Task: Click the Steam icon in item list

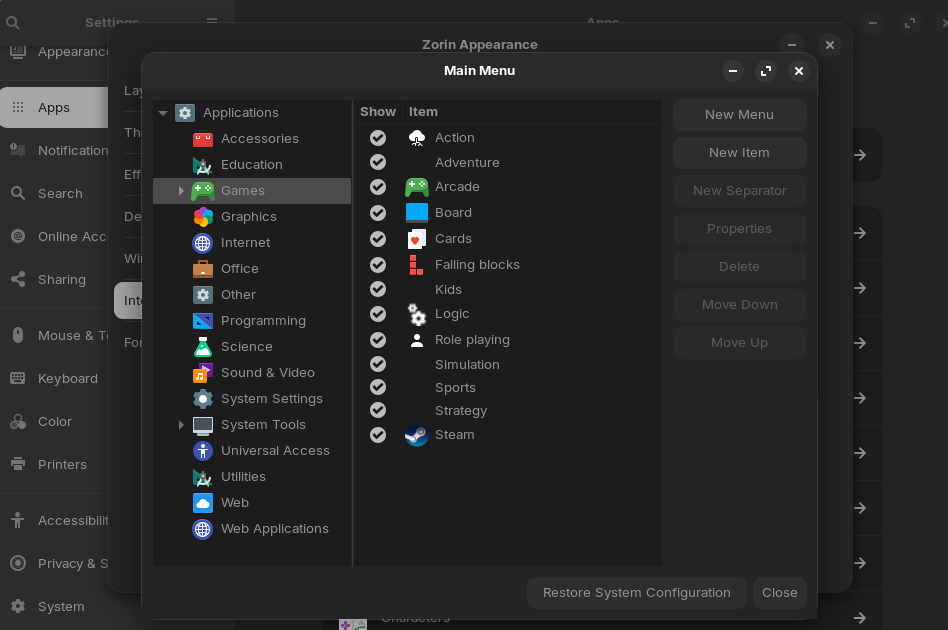Action: (416, 435)
